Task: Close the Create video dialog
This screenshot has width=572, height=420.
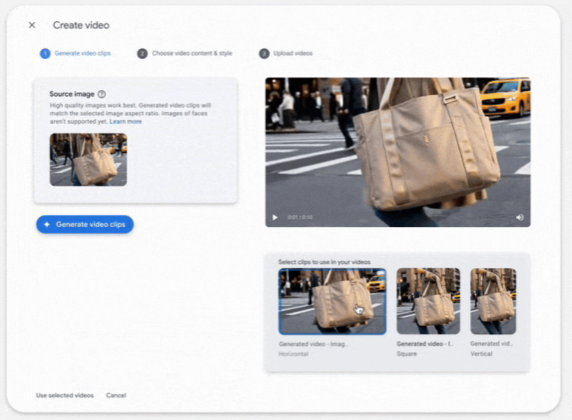Action: click(x=32, y=25)
